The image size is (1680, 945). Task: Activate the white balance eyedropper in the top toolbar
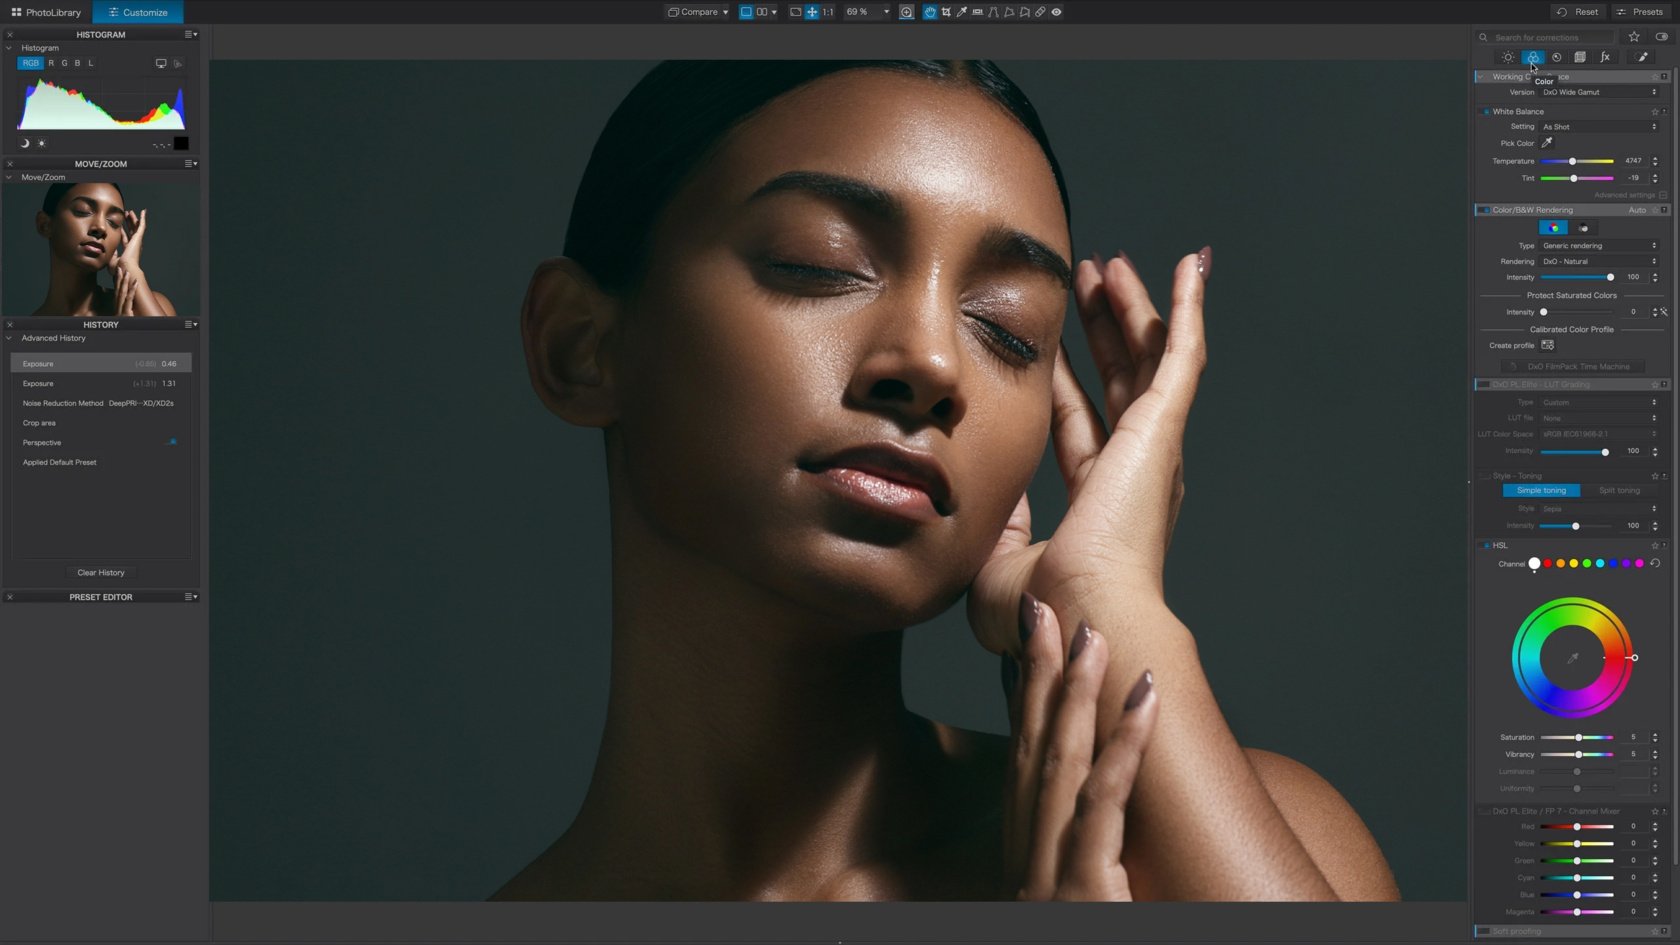(x=962, y=12)
